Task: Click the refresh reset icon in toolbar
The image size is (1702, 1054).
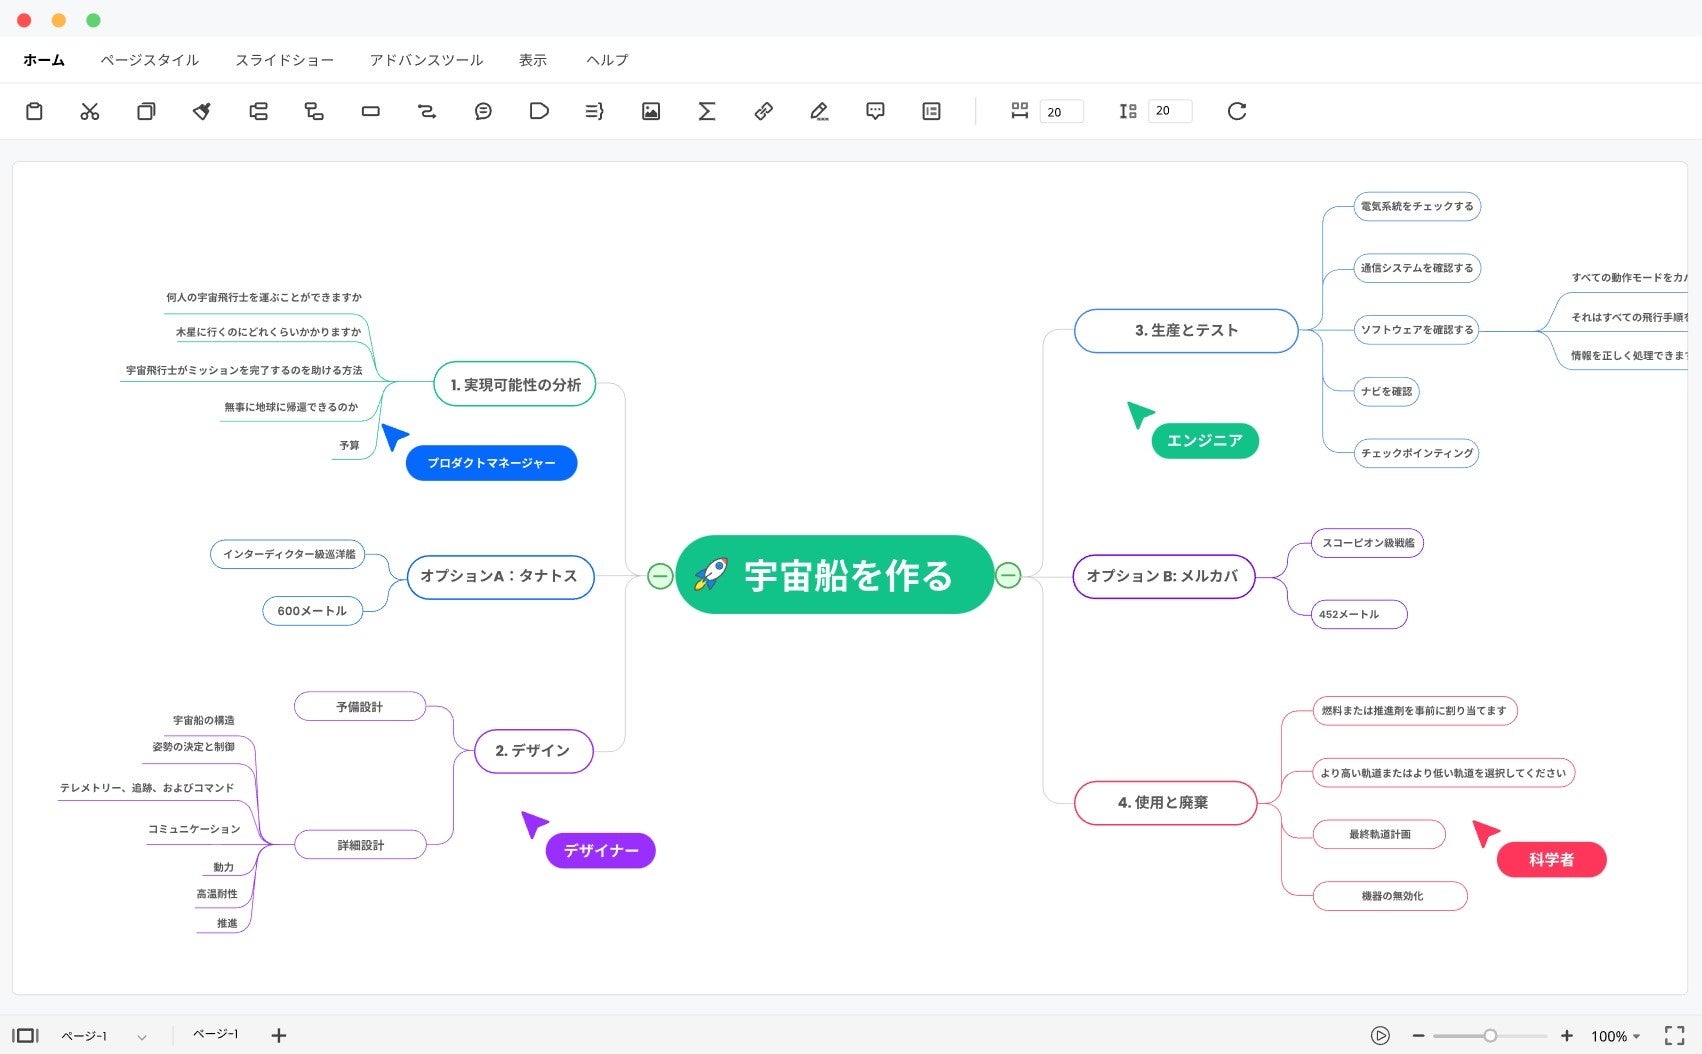Action: 1237,111
